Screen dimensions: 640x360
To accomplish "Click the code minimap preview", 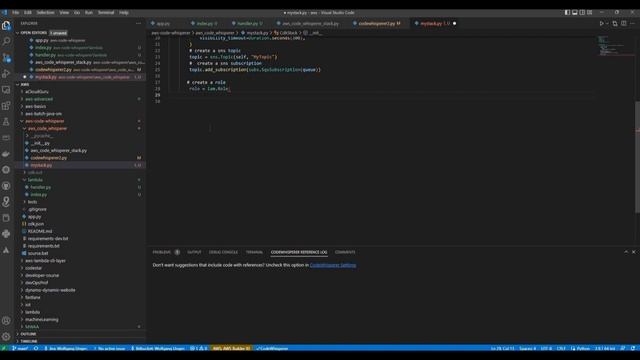I will click(x=616, y=47).
